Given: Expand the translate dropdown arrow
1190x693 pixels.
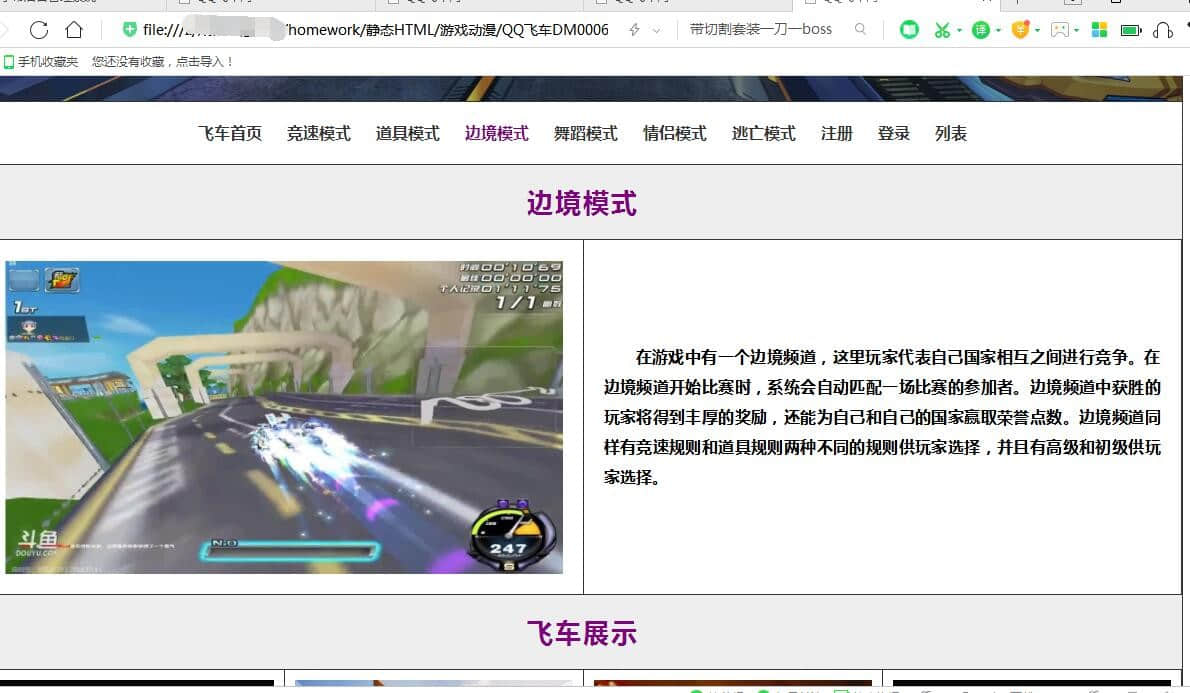Looking at the screenshot, I should pos(998,31).
